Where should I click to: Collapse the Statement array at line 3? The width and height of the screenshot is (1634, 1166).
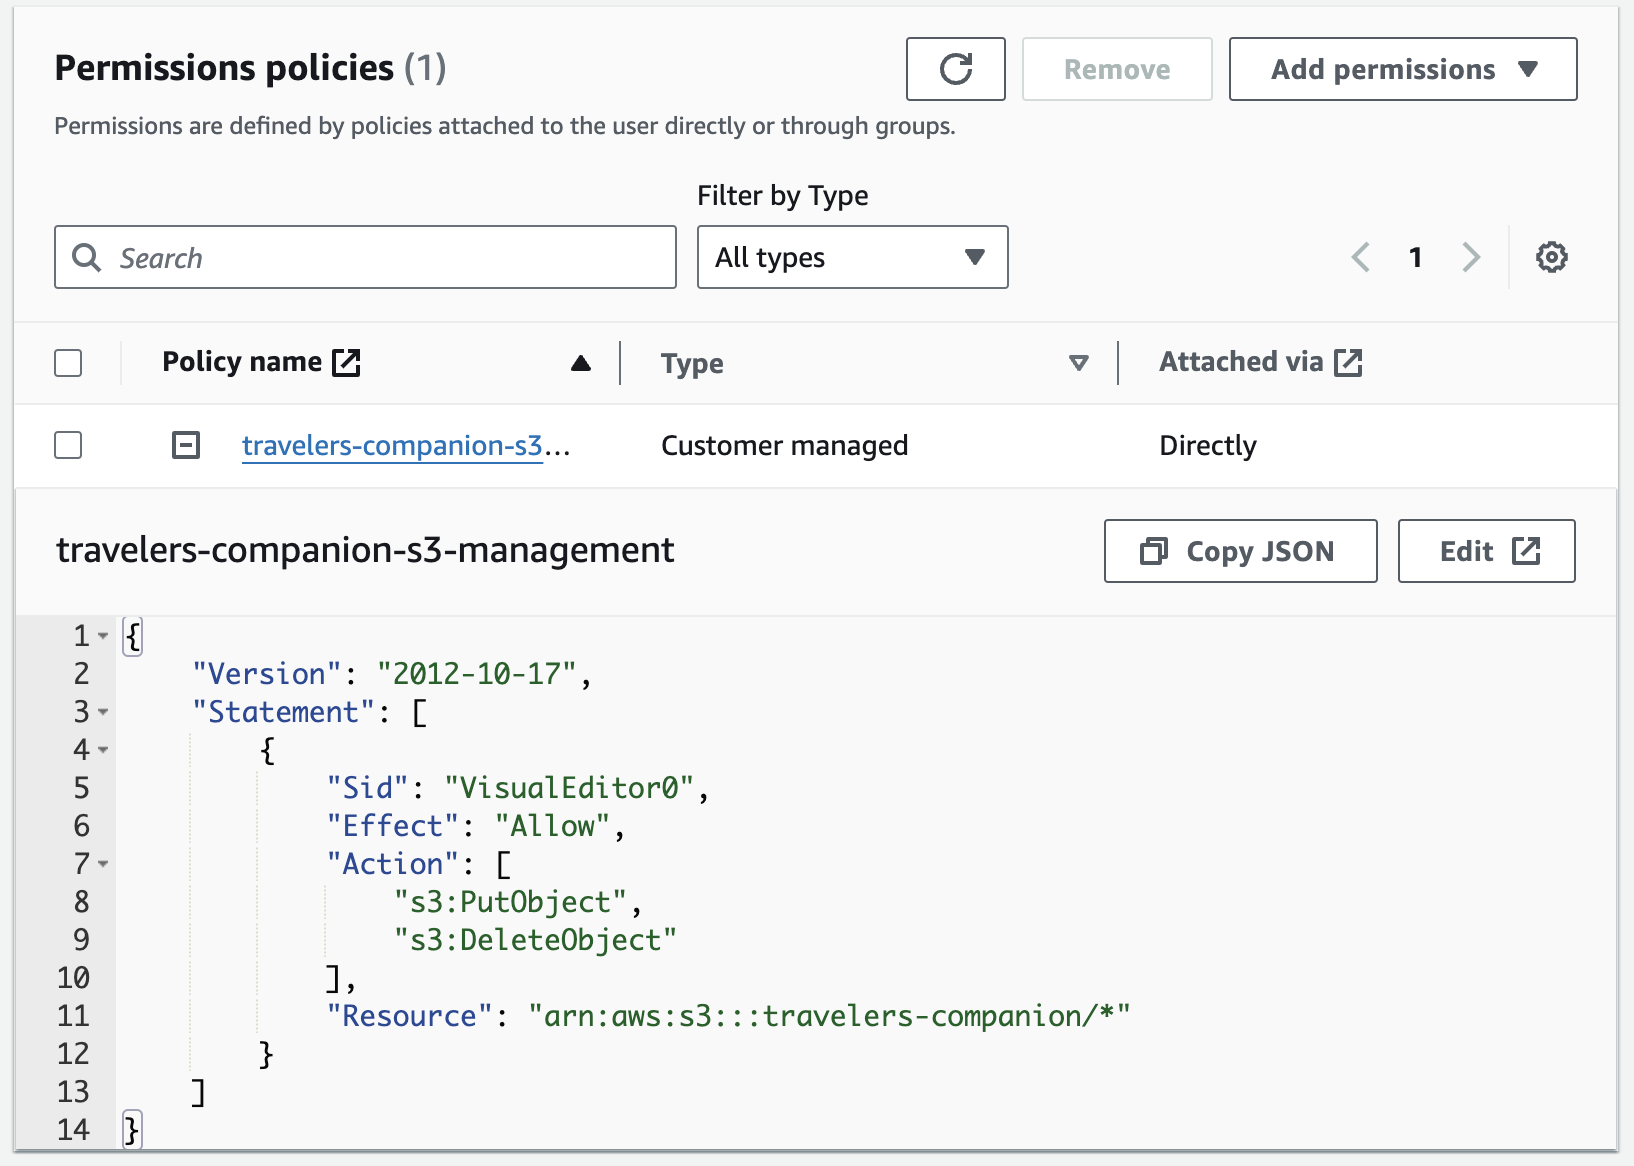click(x=103, y=712)
